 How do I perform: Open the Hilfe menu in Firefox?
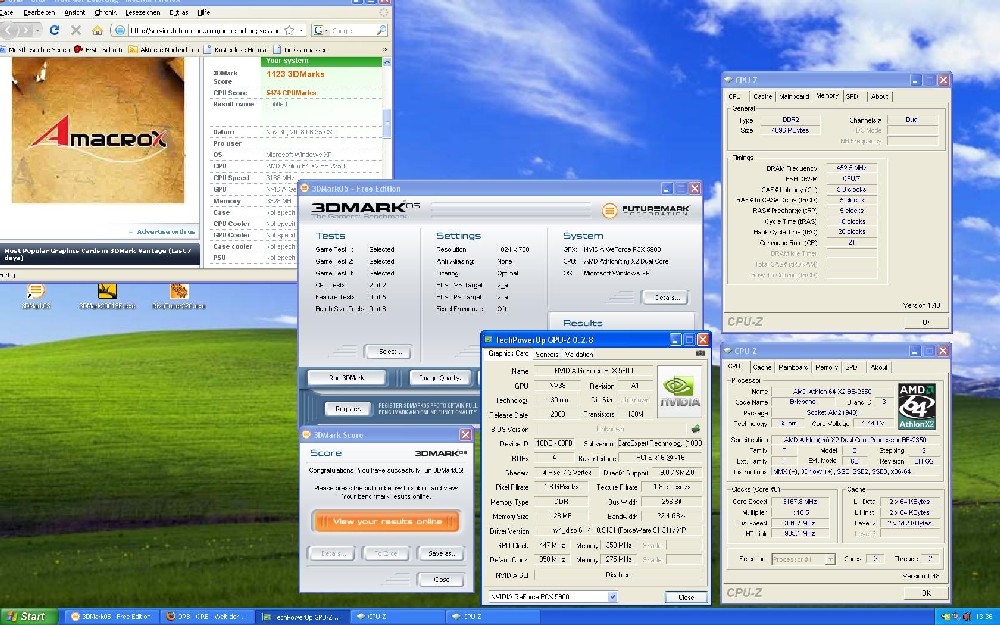[x=204, y=12]
